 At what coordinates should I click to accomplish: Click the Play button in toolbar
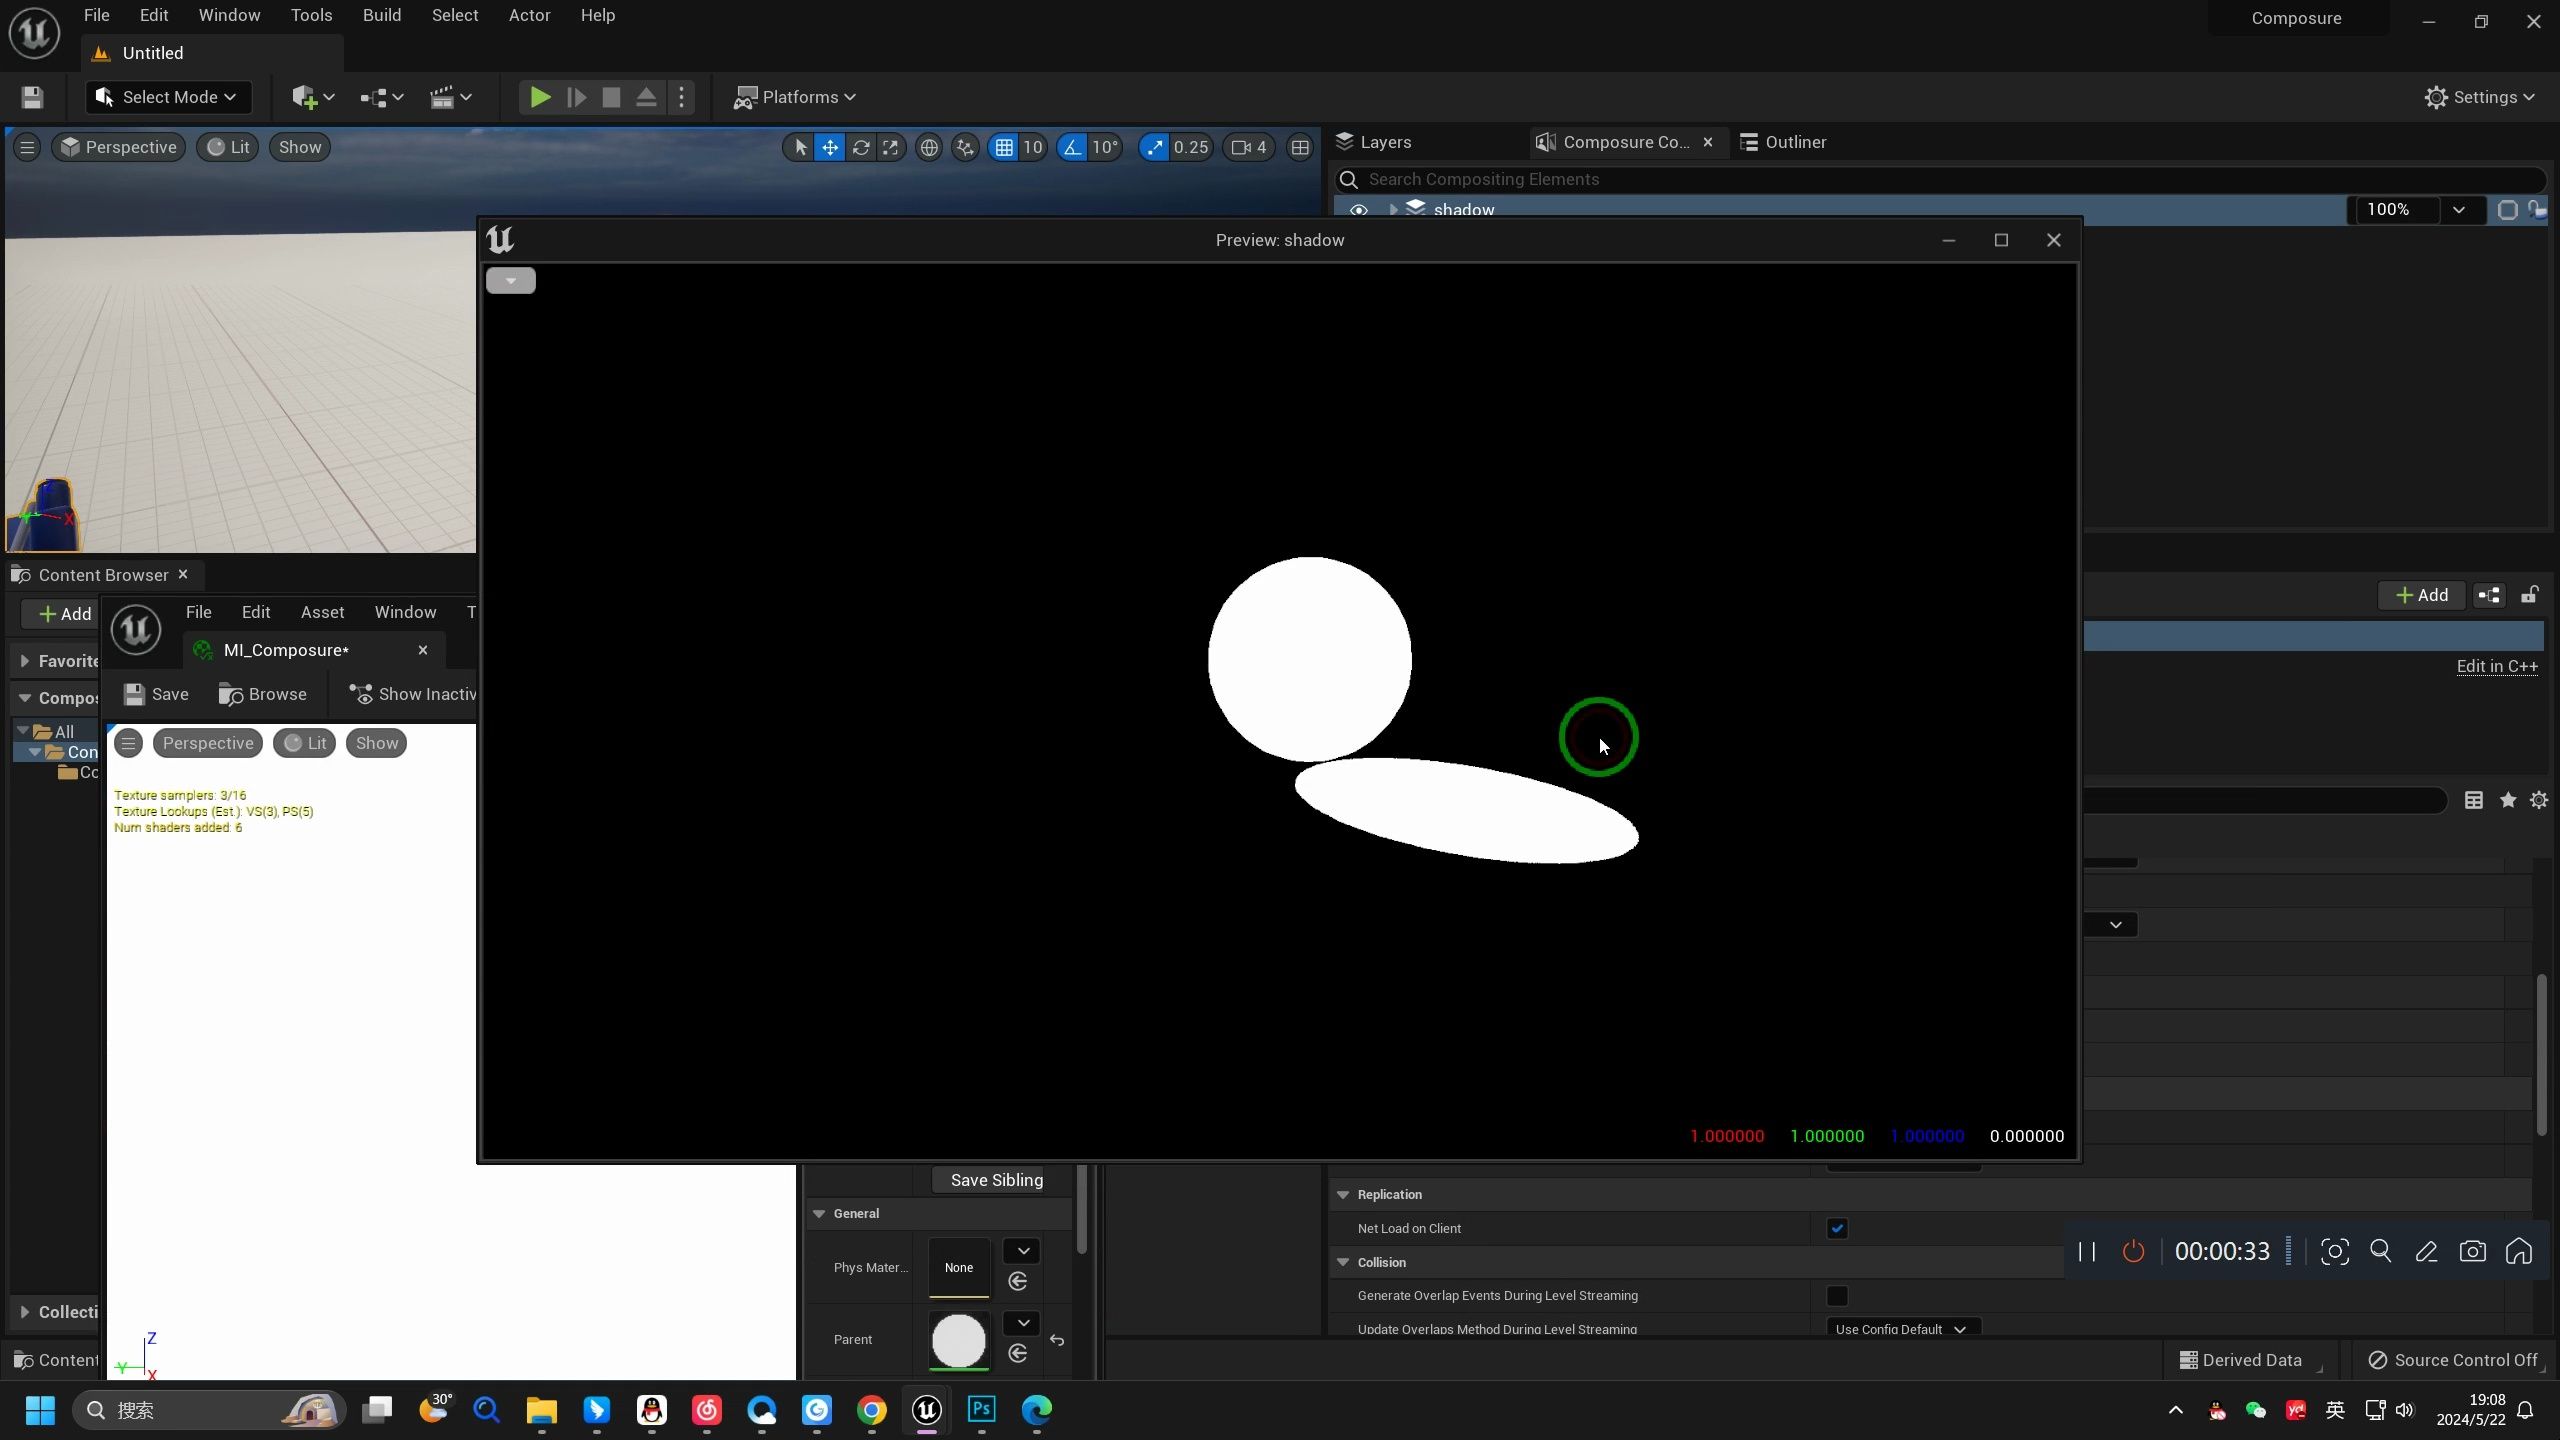click(x=538, y=97)
